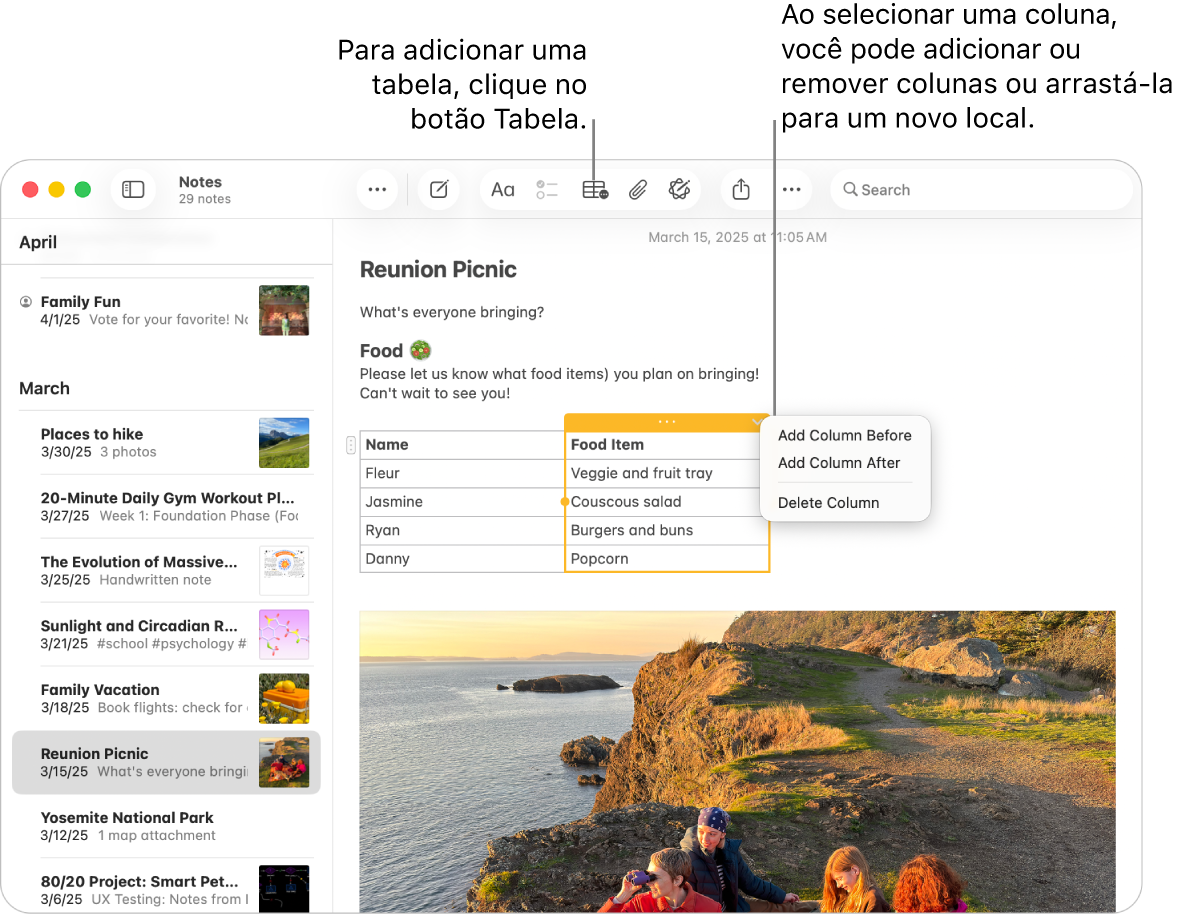The image size is (1194, 915).
Task: Choose Add Column After
Action: 838,463
